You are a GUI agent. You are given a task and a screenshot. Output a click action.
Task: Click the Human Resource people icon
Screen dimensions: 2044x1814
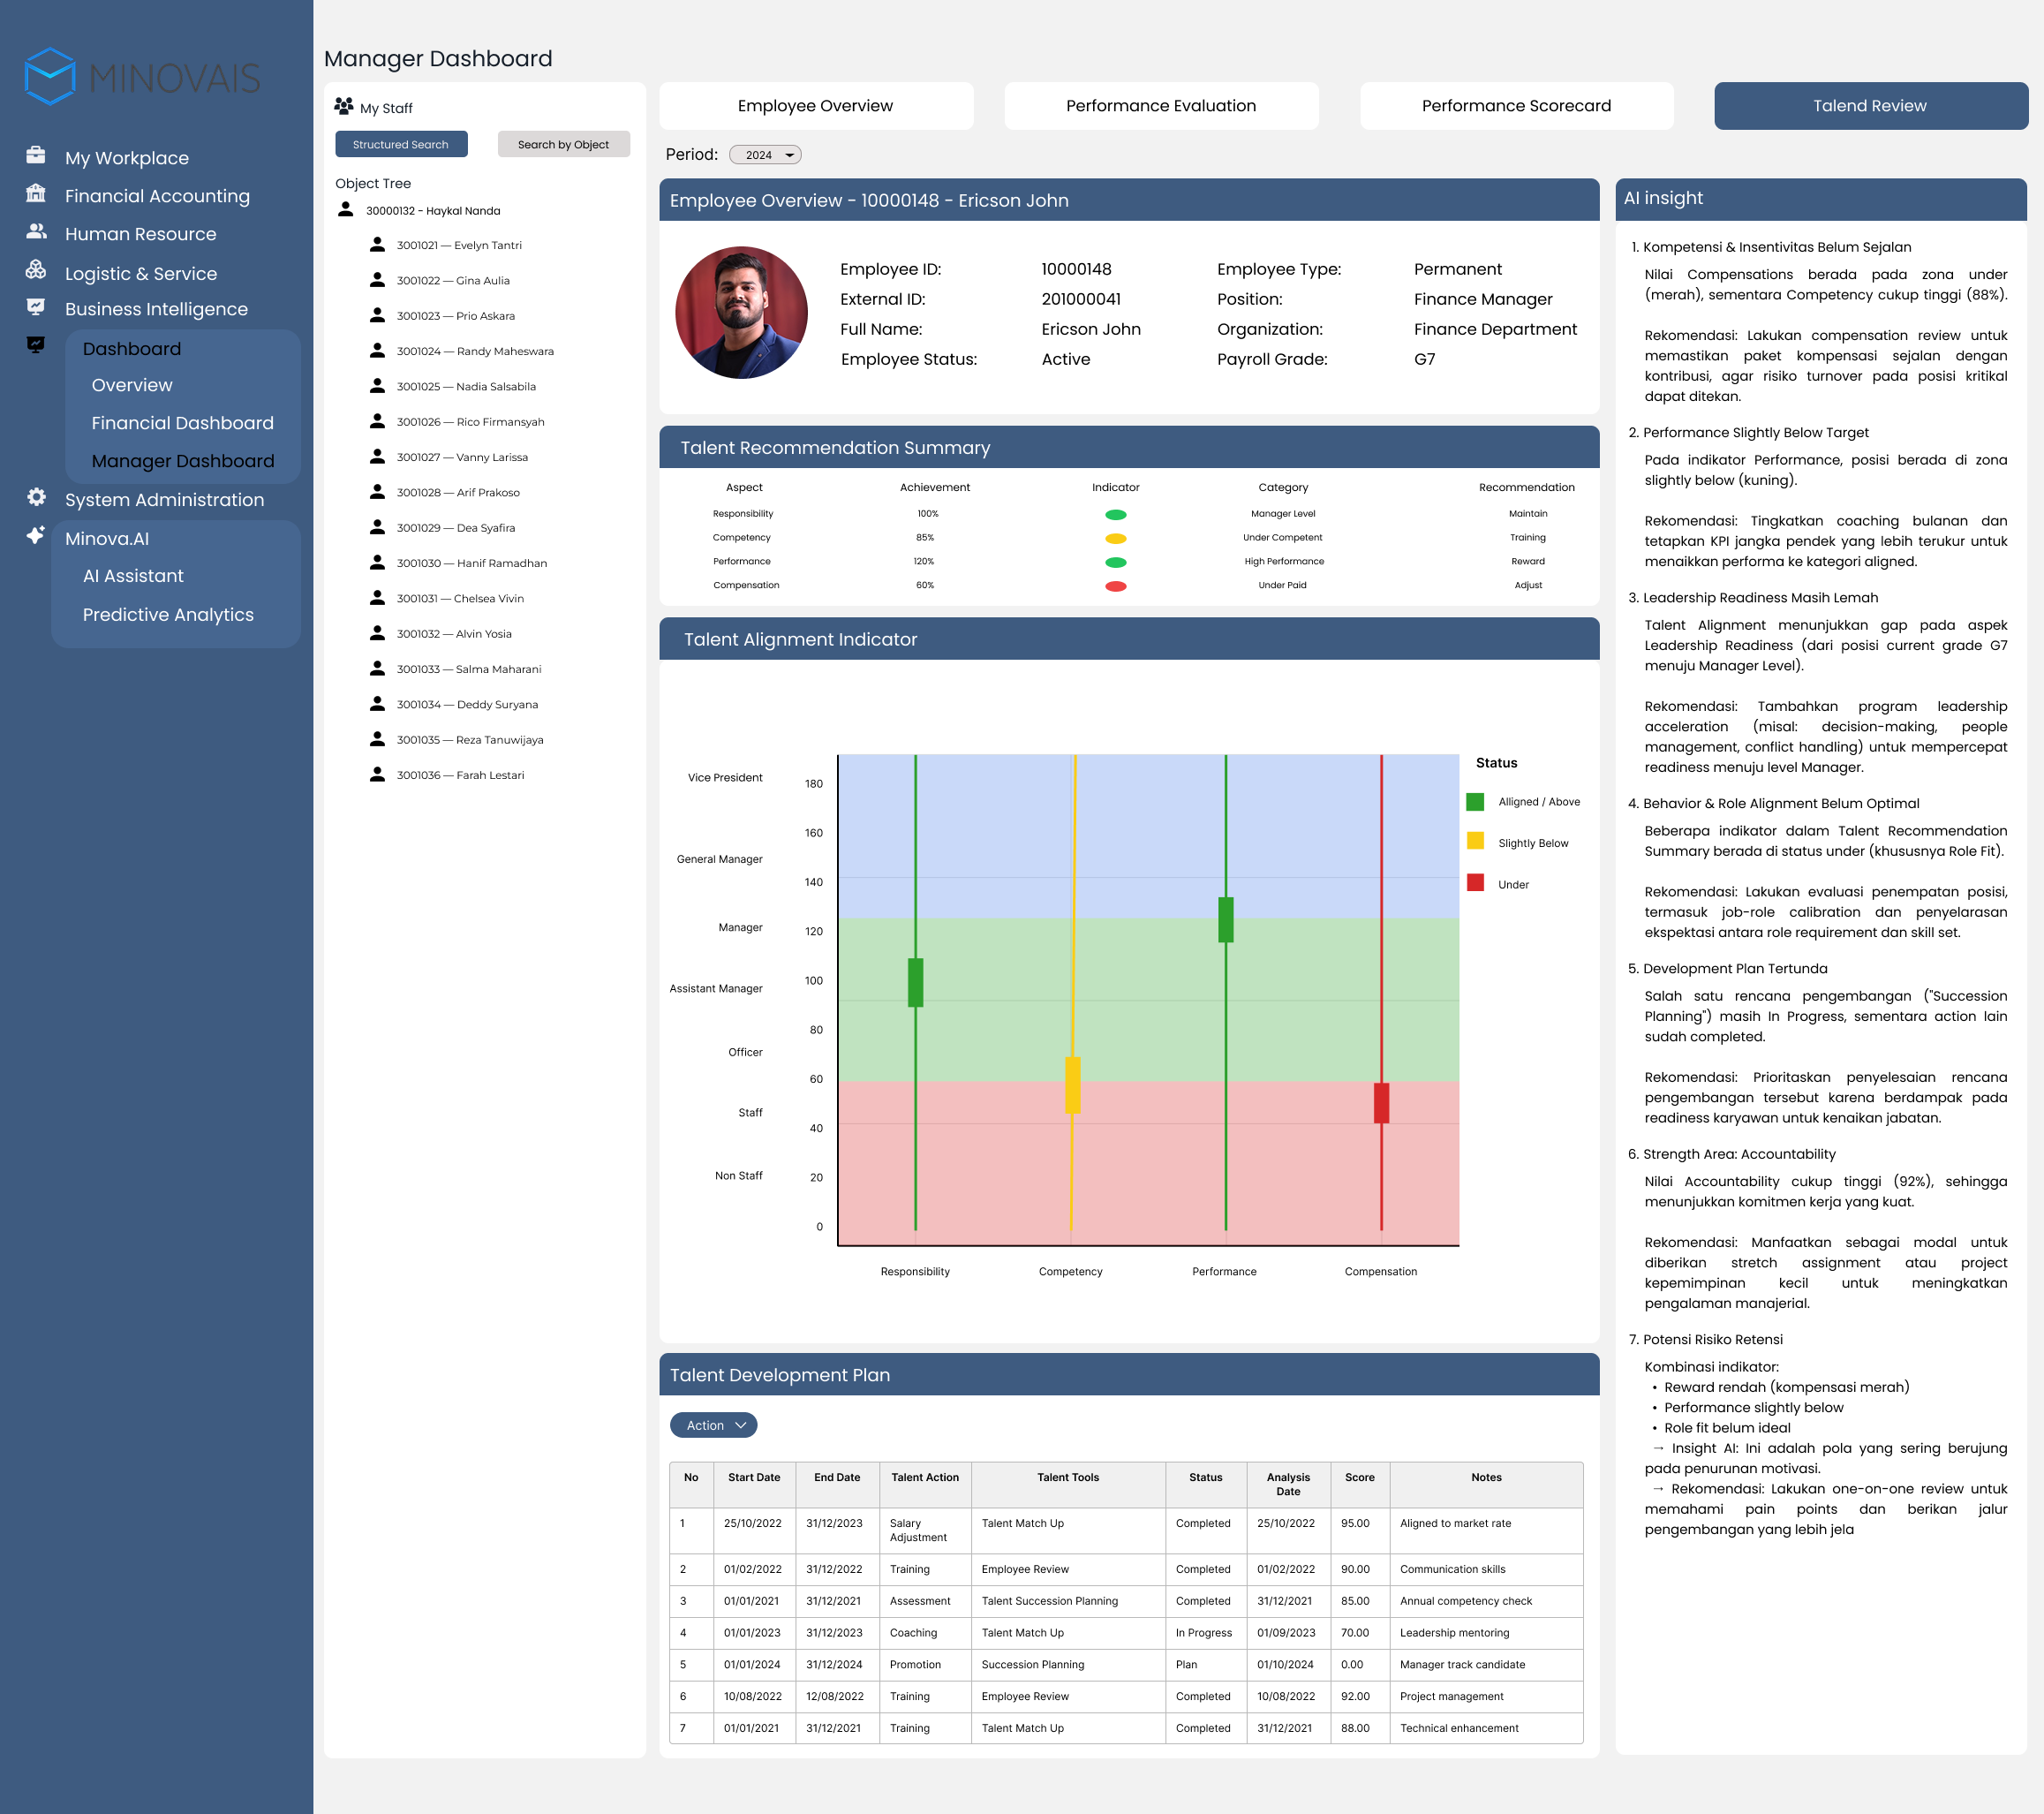[36, 231]
